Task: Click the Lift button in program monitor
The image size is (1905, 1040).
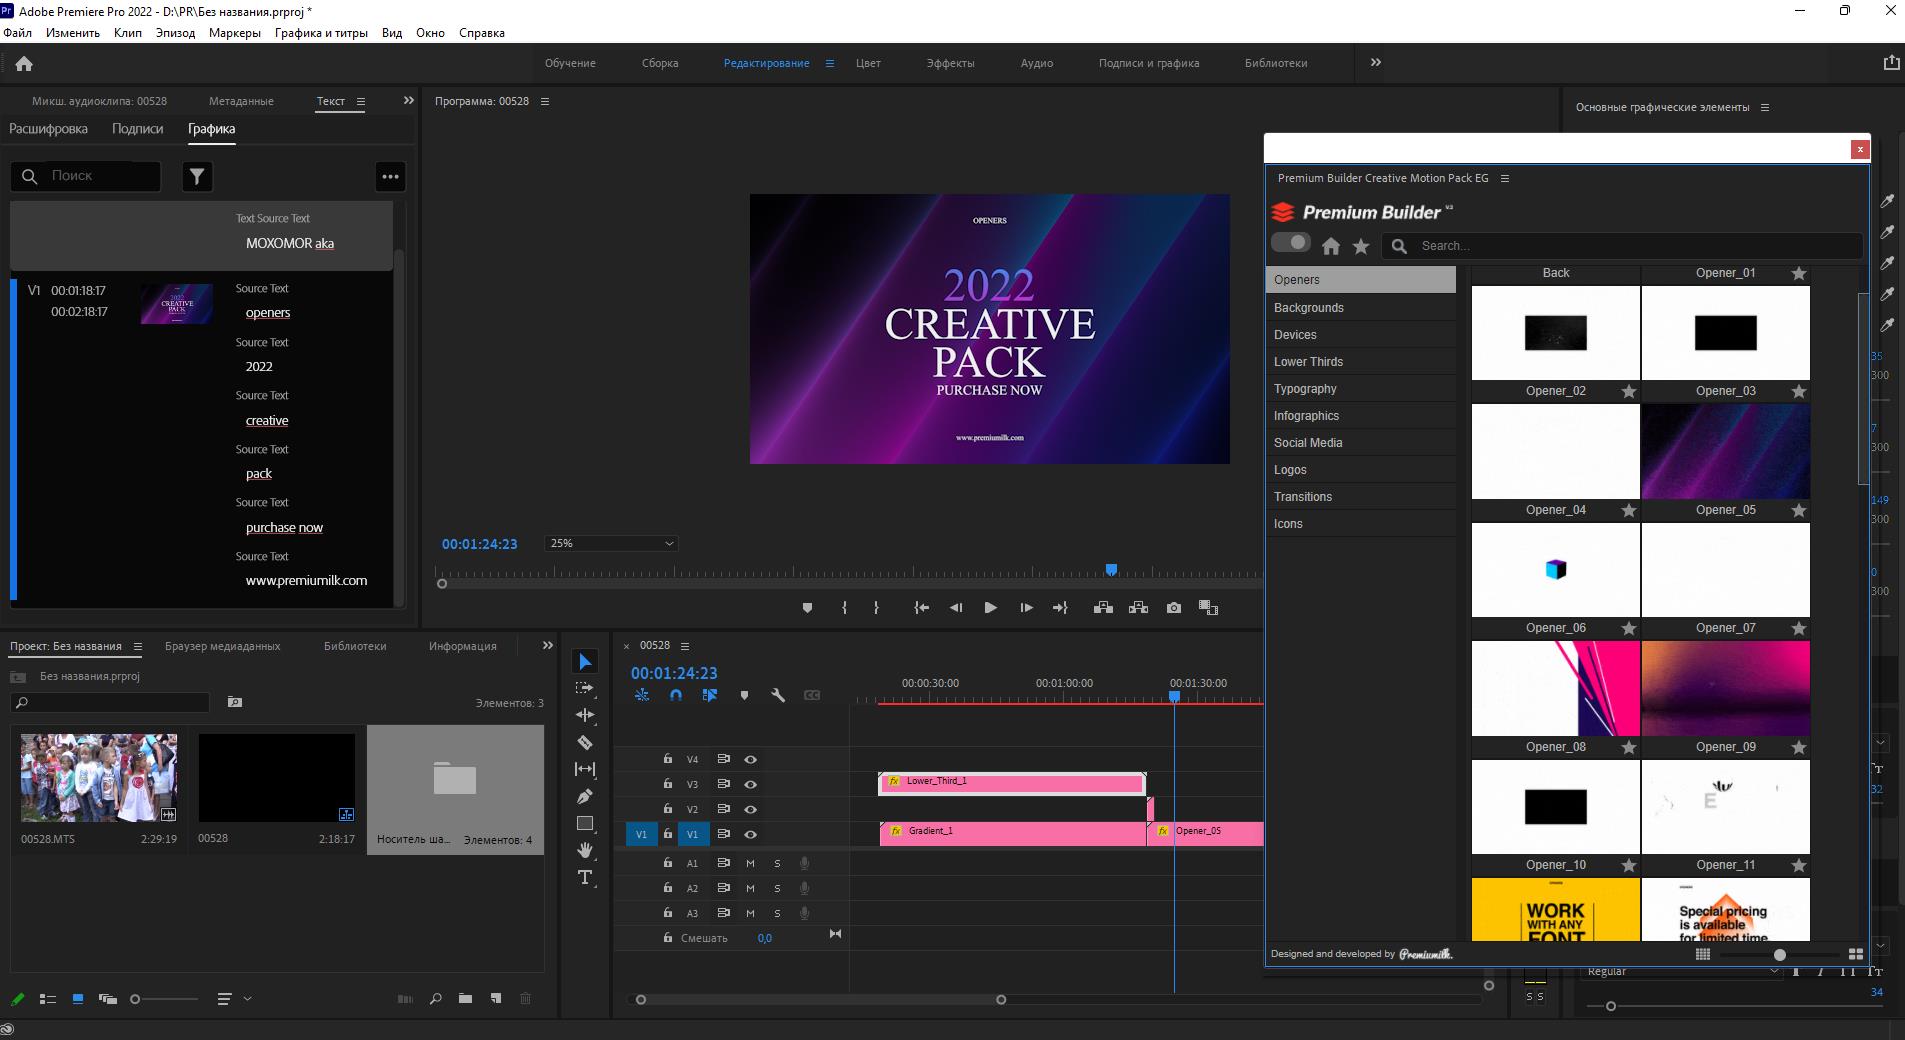Action: click(1103, 608)
